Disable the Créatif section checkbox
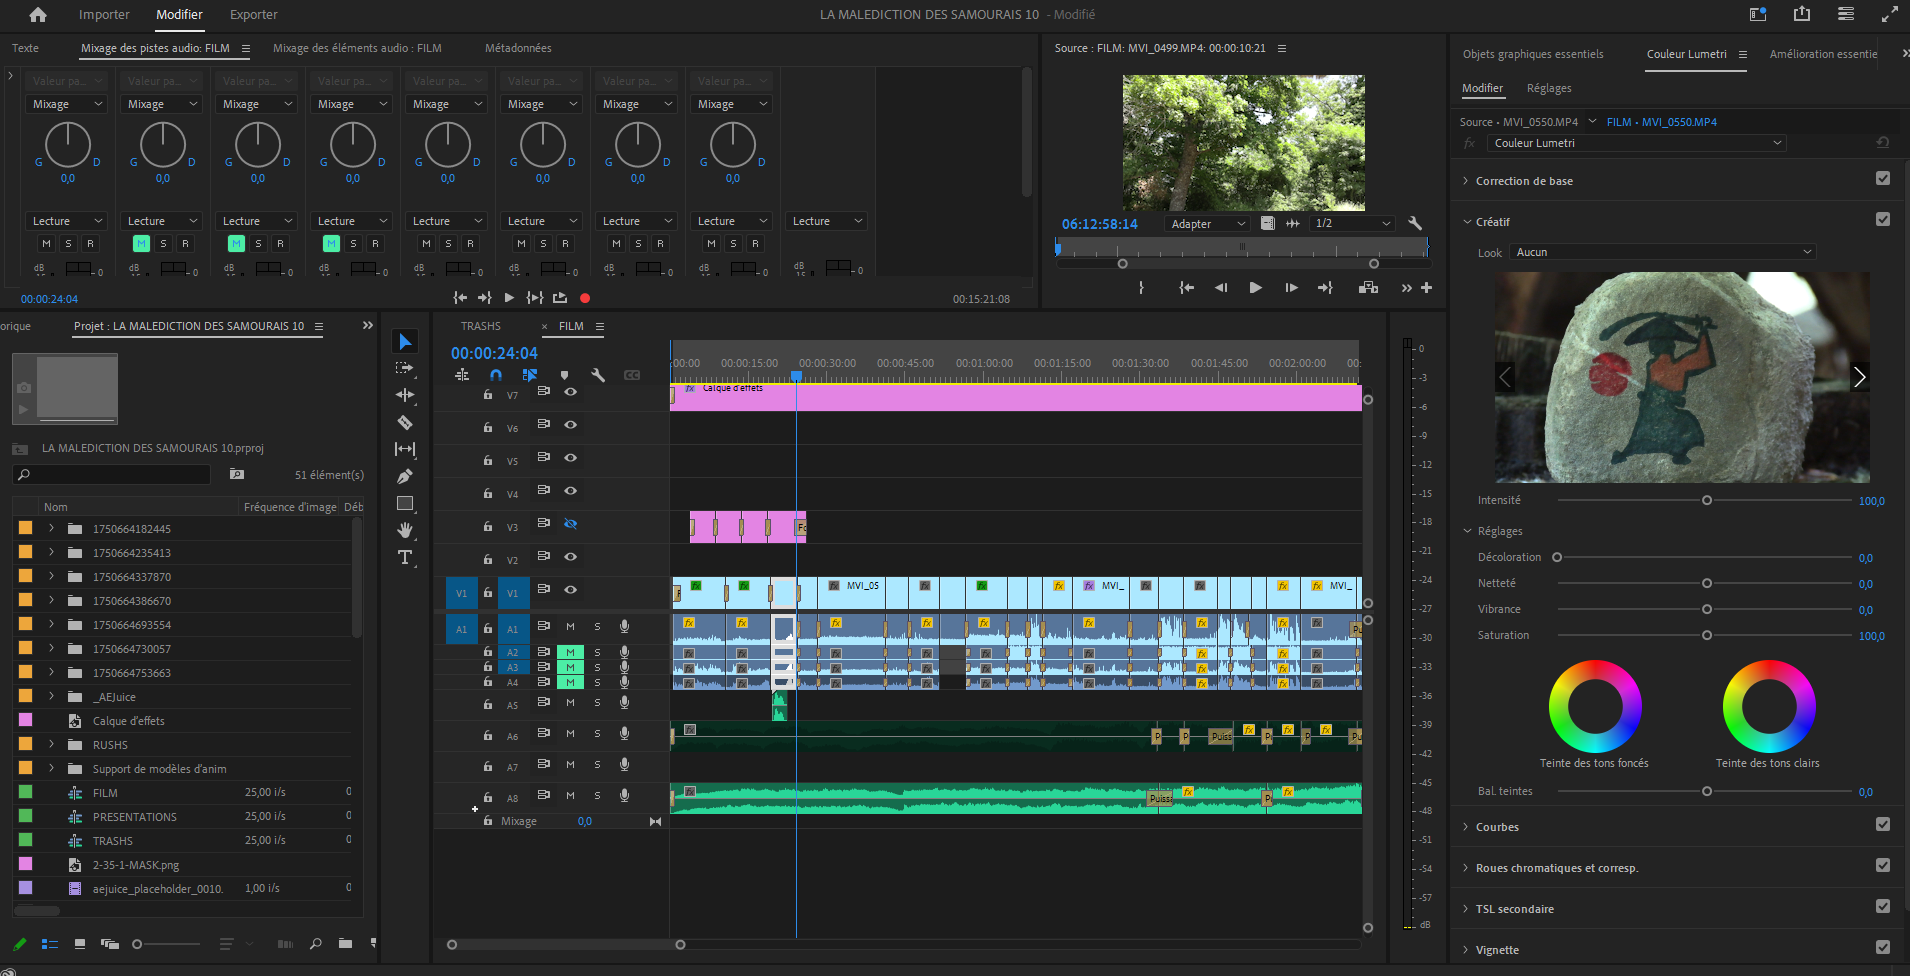This screenshot has width=1910, height=976. [1883, 220]
